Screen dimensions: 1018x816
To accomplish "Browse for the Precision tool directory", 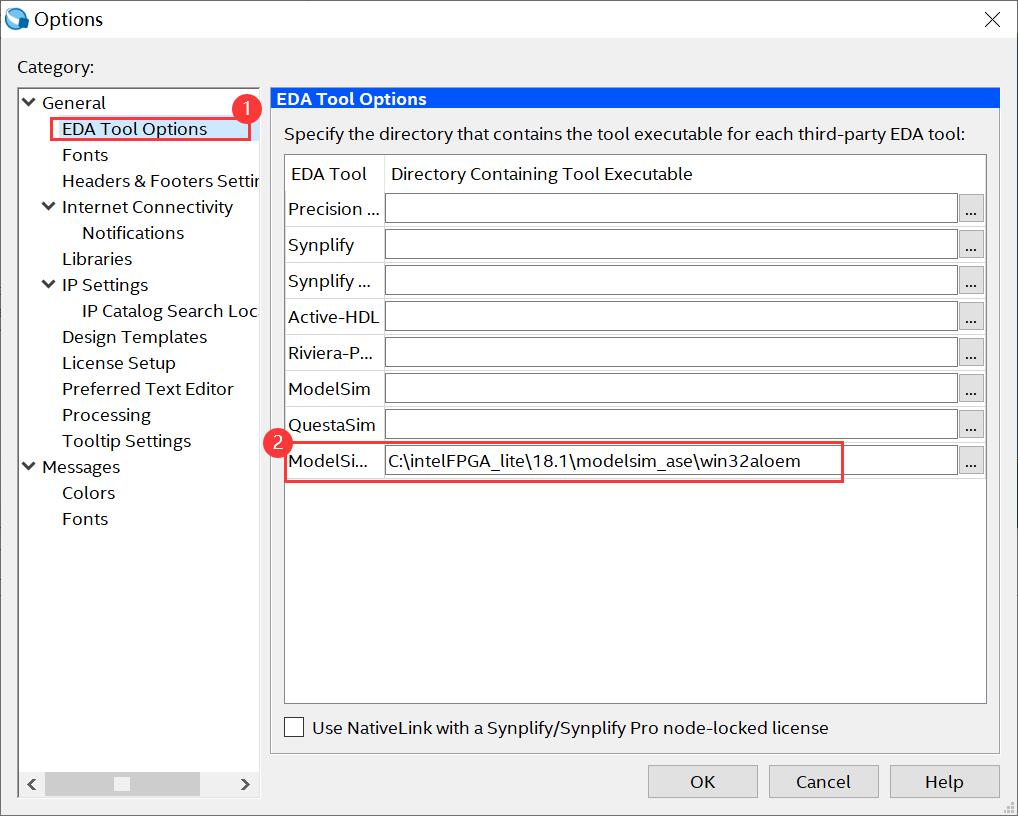I will (971, 208).
